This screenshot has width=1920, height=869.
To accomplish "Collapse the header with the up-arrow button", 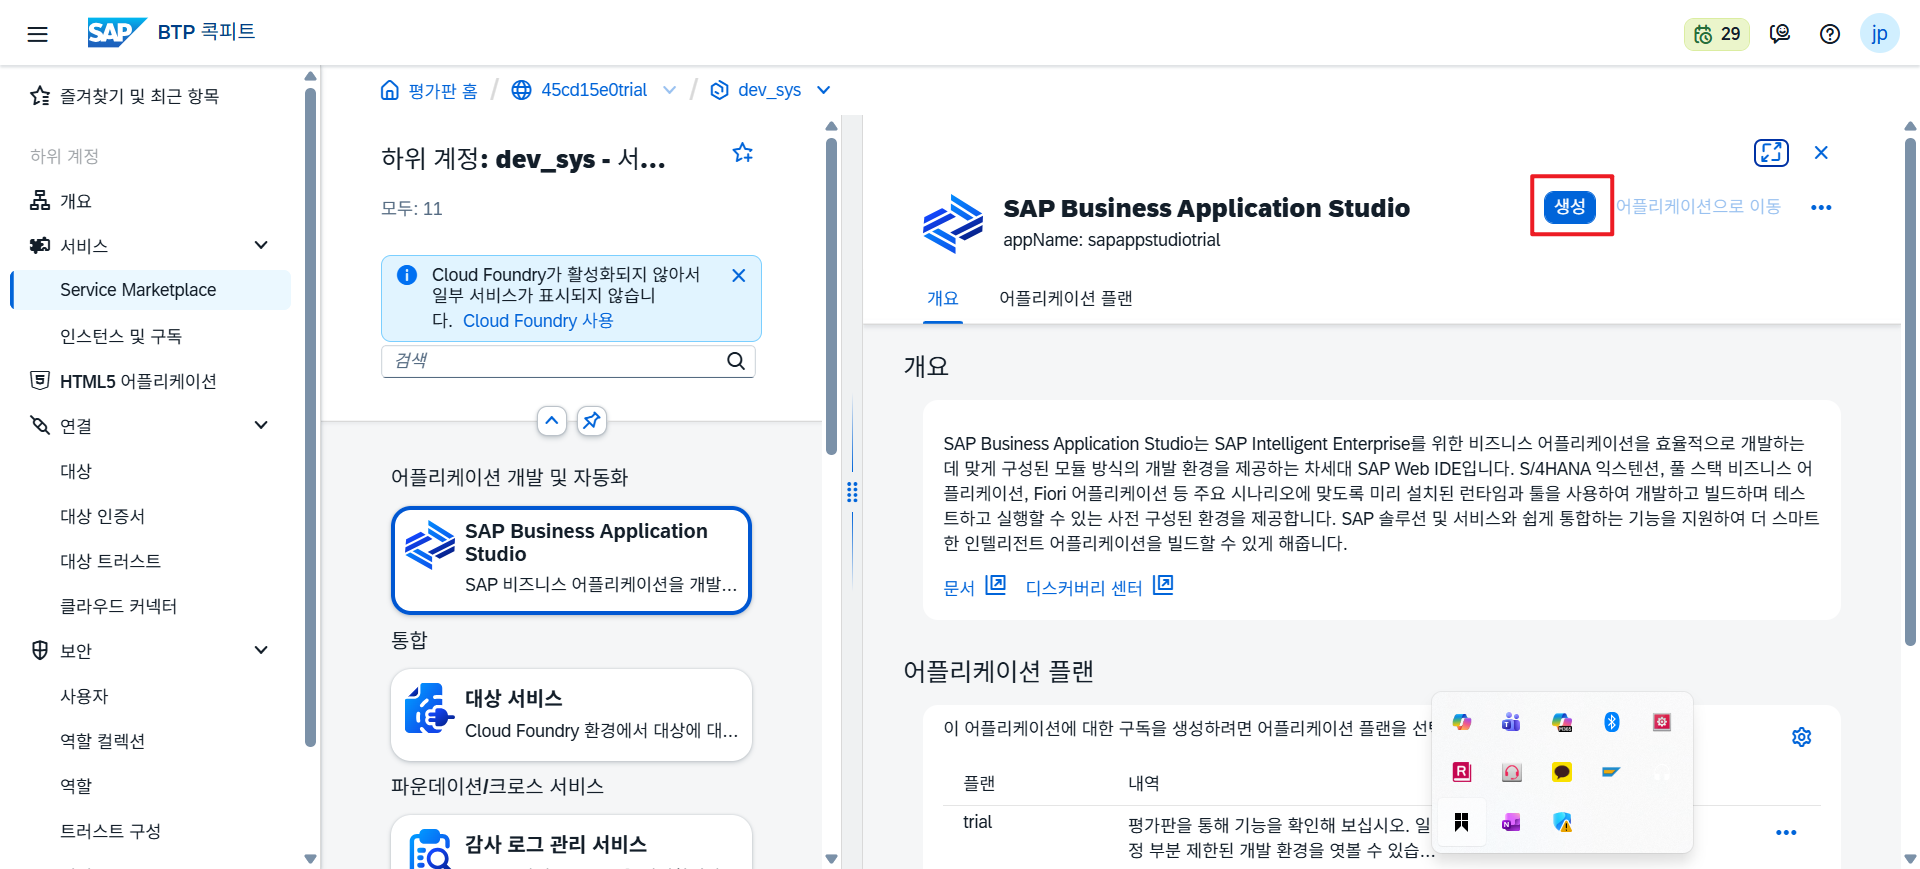I will [x=552, y=421].
